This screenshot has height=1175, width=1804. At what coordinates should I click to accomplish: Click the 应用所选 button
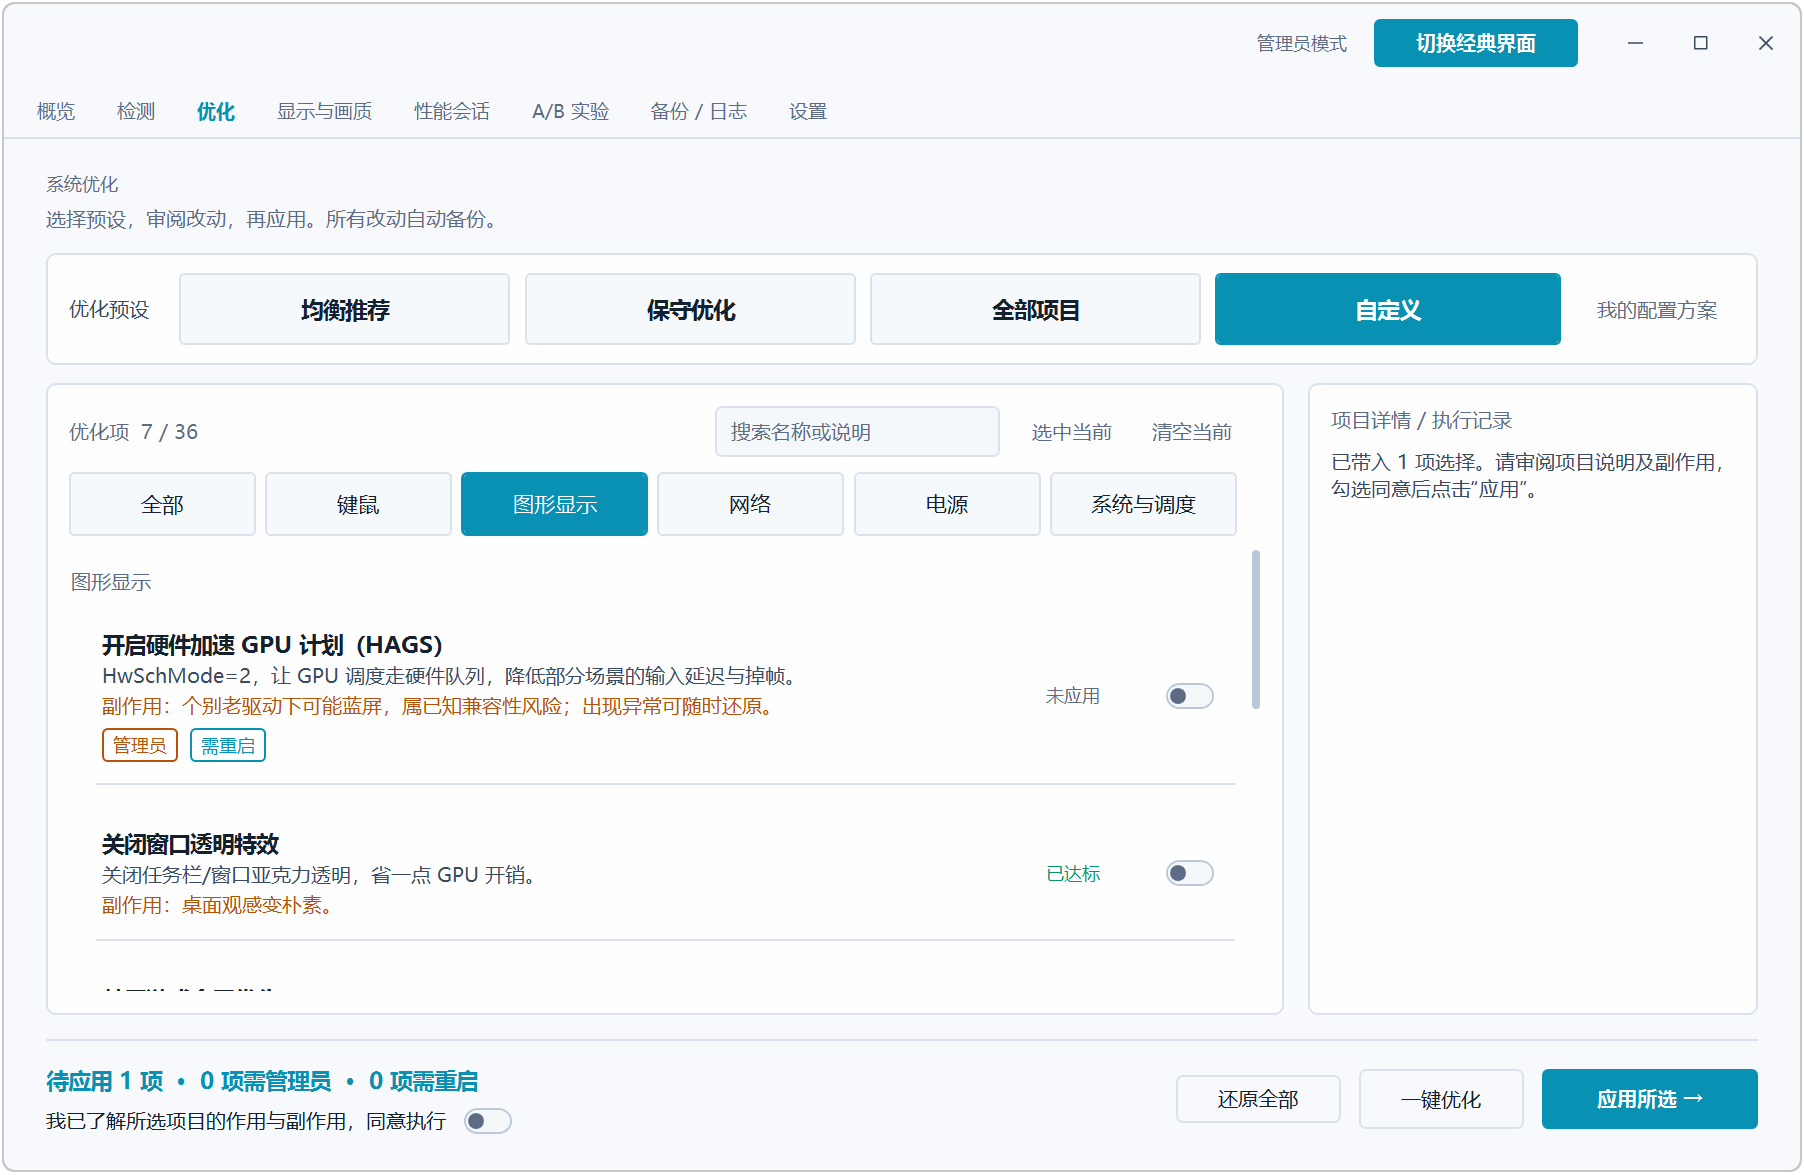pos(1650,1099)
